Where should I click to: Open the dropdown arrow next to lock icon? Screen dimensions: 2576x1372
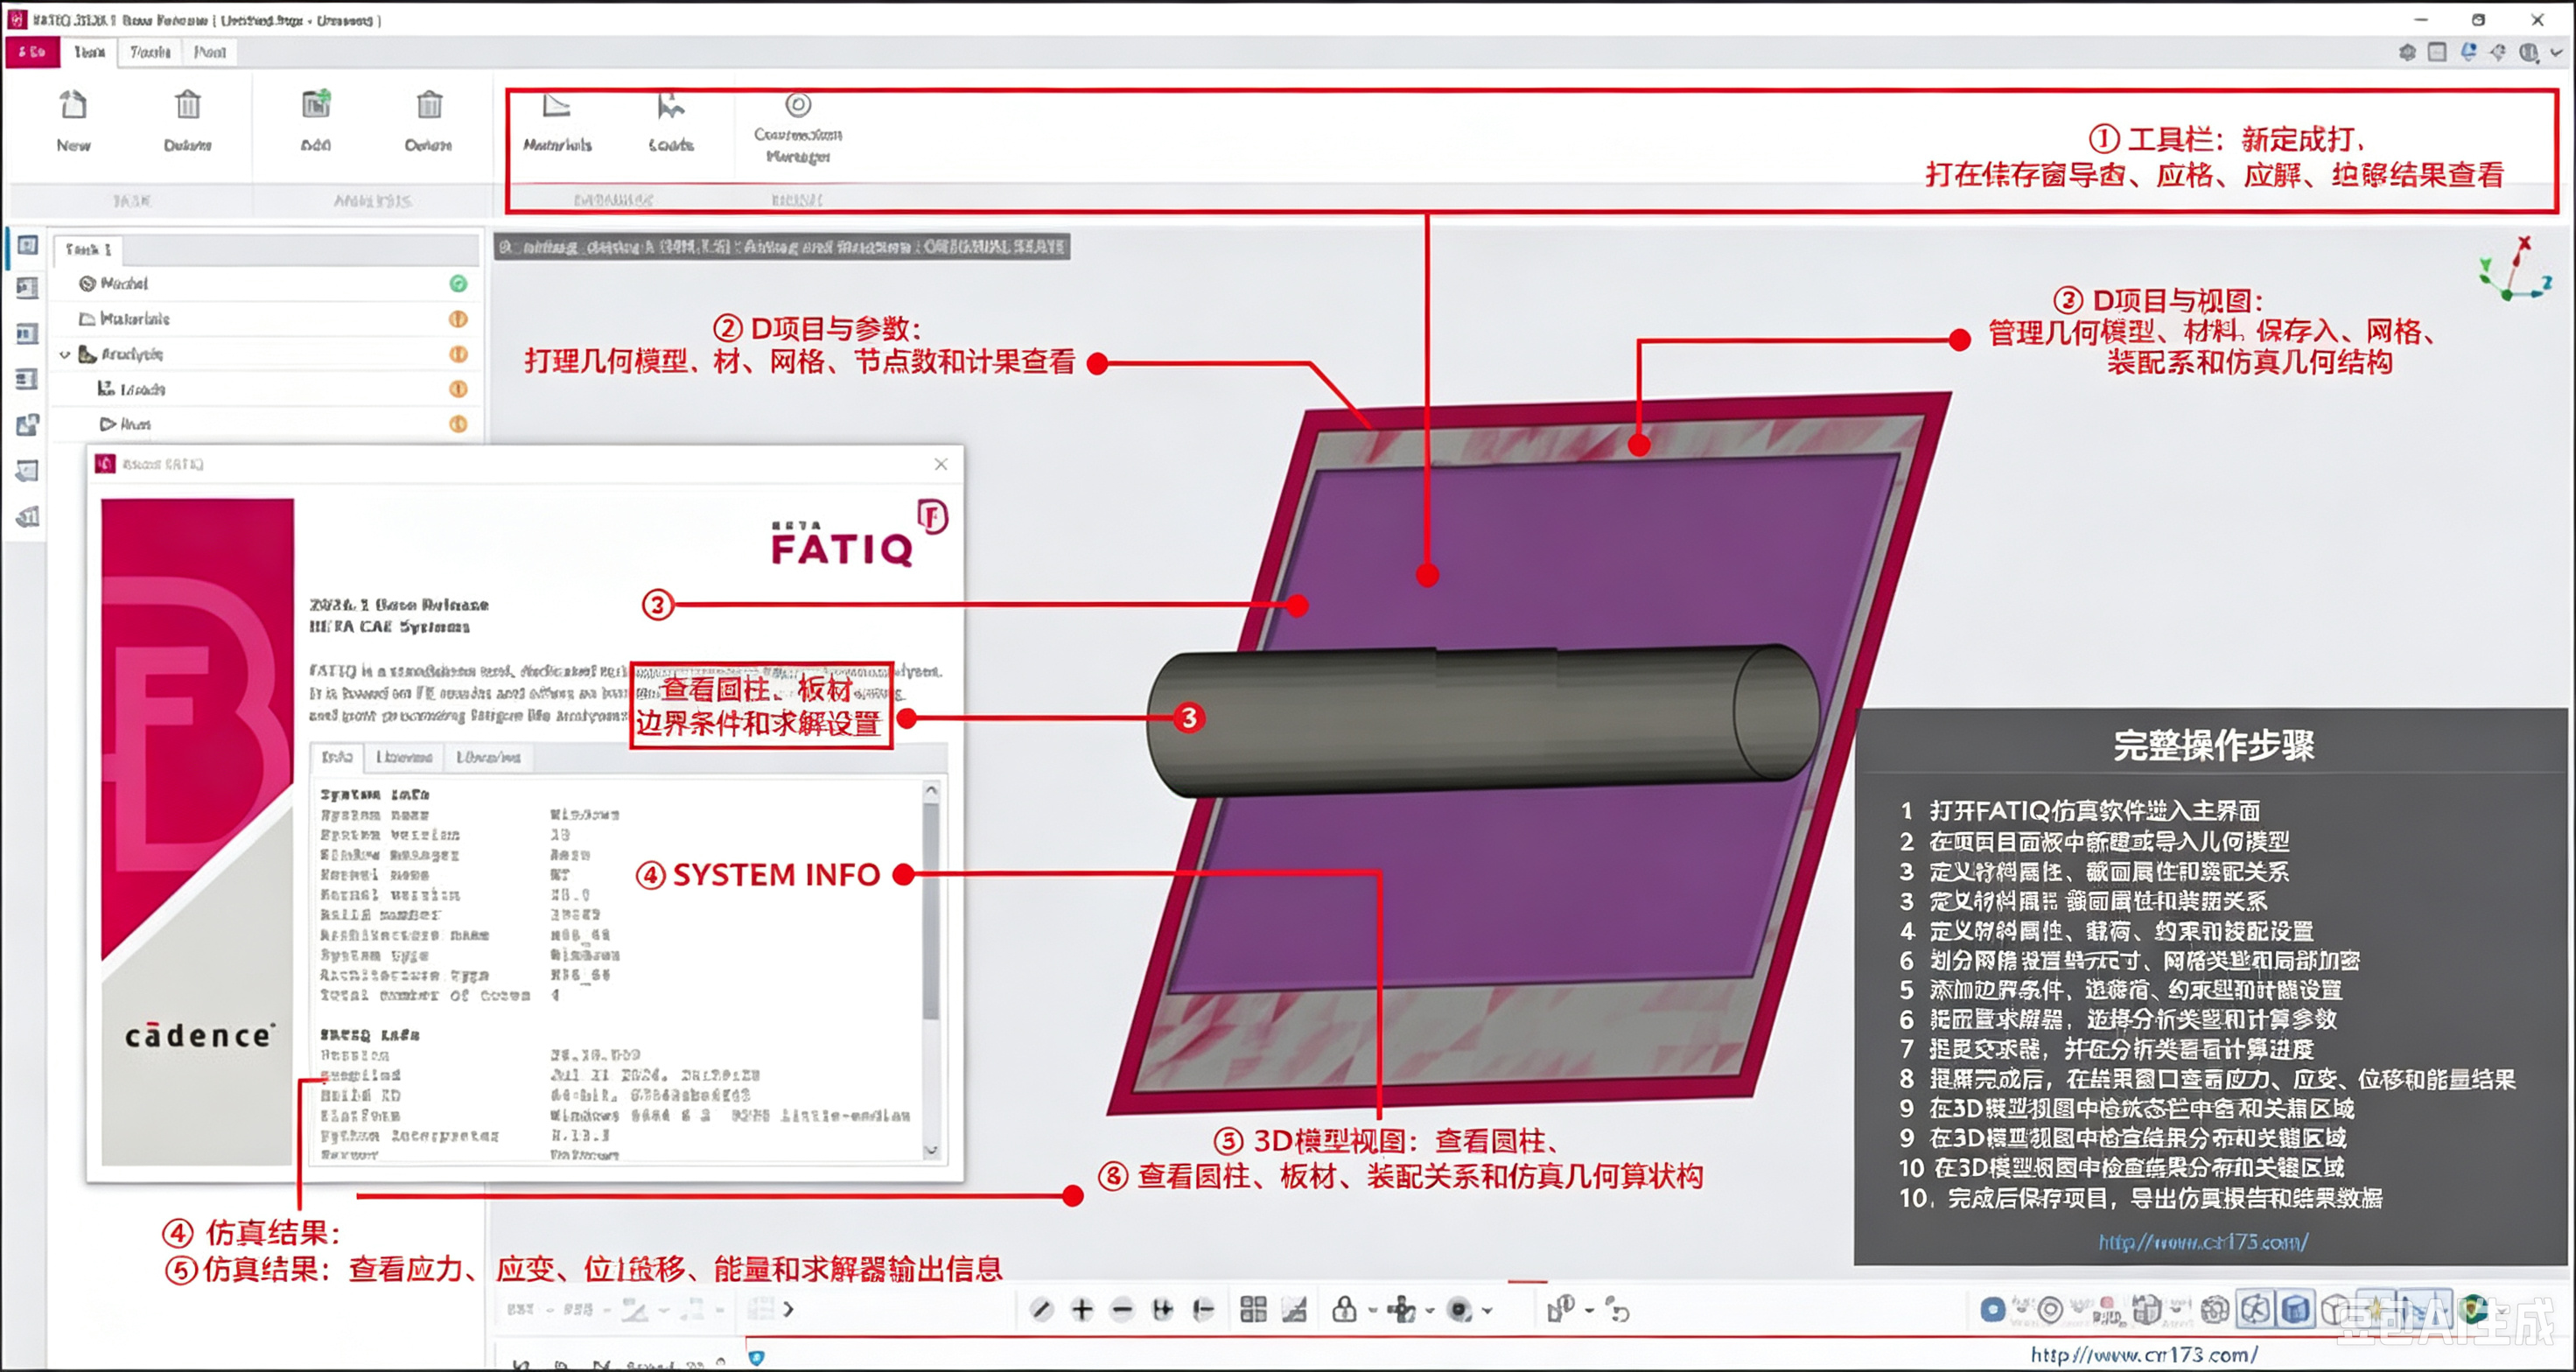click(1372, 1310)
